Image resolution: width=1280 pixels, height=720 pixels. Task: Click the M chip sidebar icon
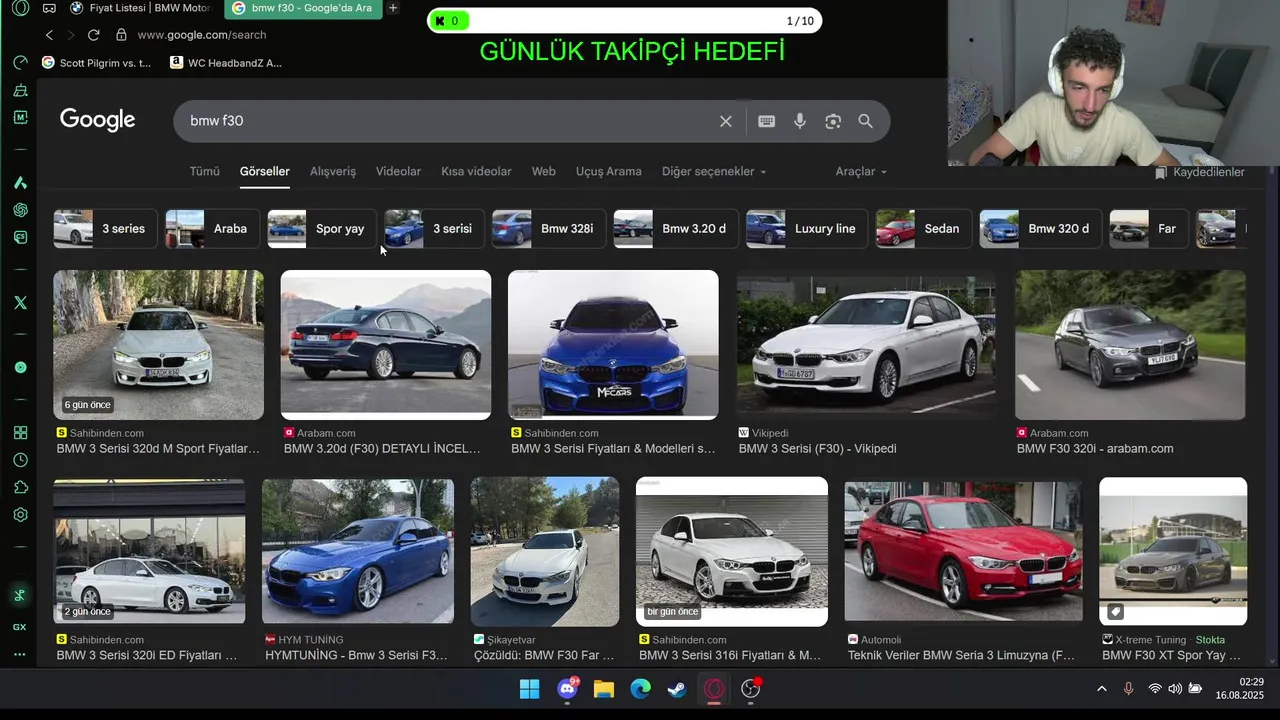20,117
